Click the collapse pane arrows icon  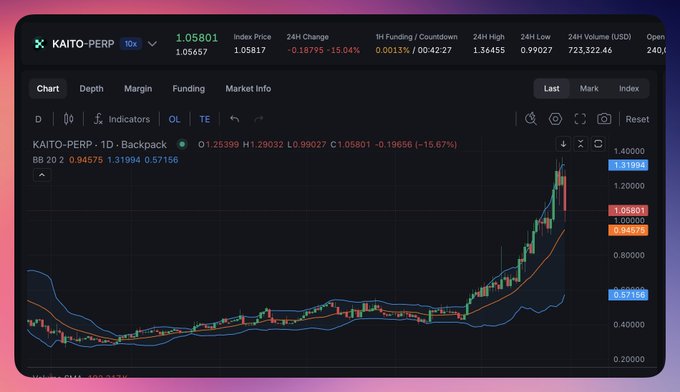[x=581, y=144]
